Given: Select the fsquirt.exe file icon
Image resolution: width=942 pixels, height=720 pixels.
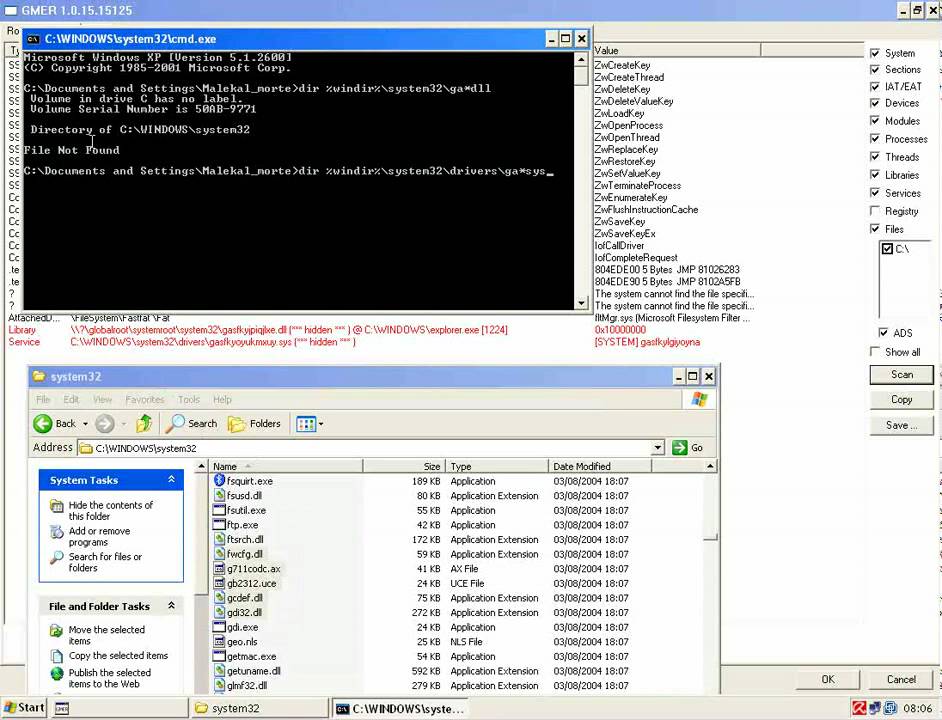Looking at the screenshot, I should click(219, 481).
